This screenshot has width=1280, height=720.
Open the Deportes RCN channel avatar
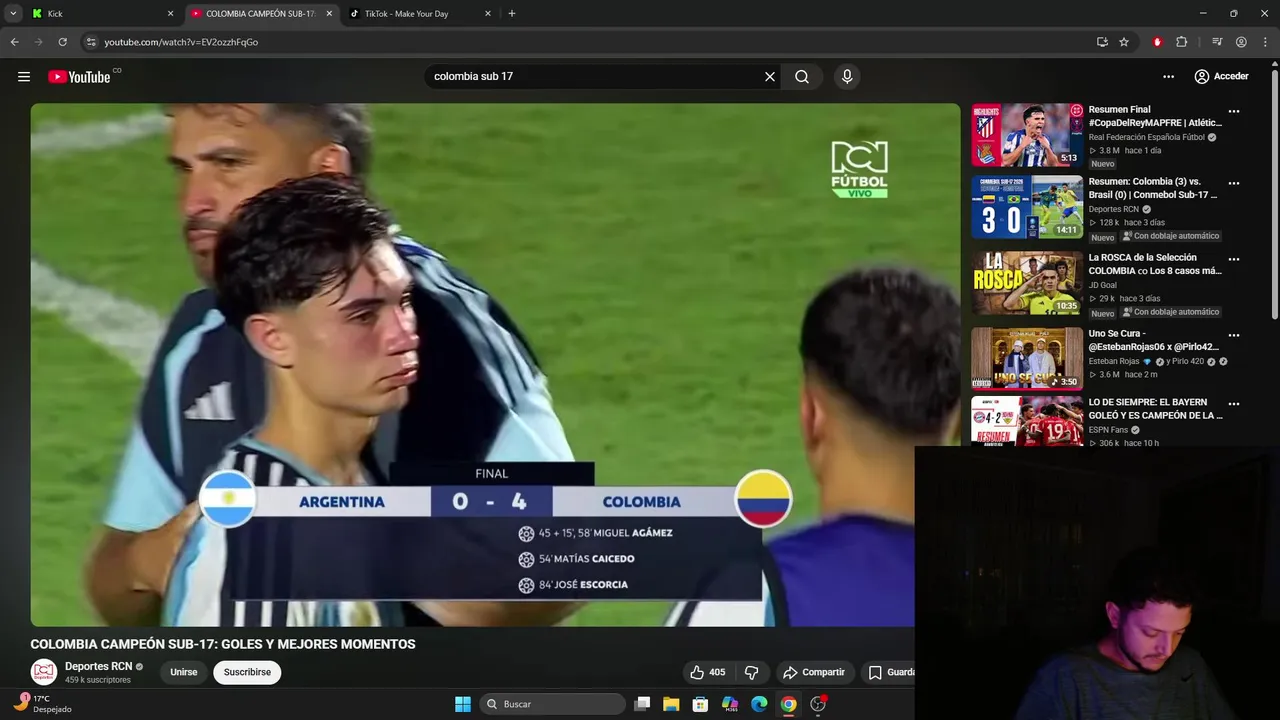(x=44, y=672)
